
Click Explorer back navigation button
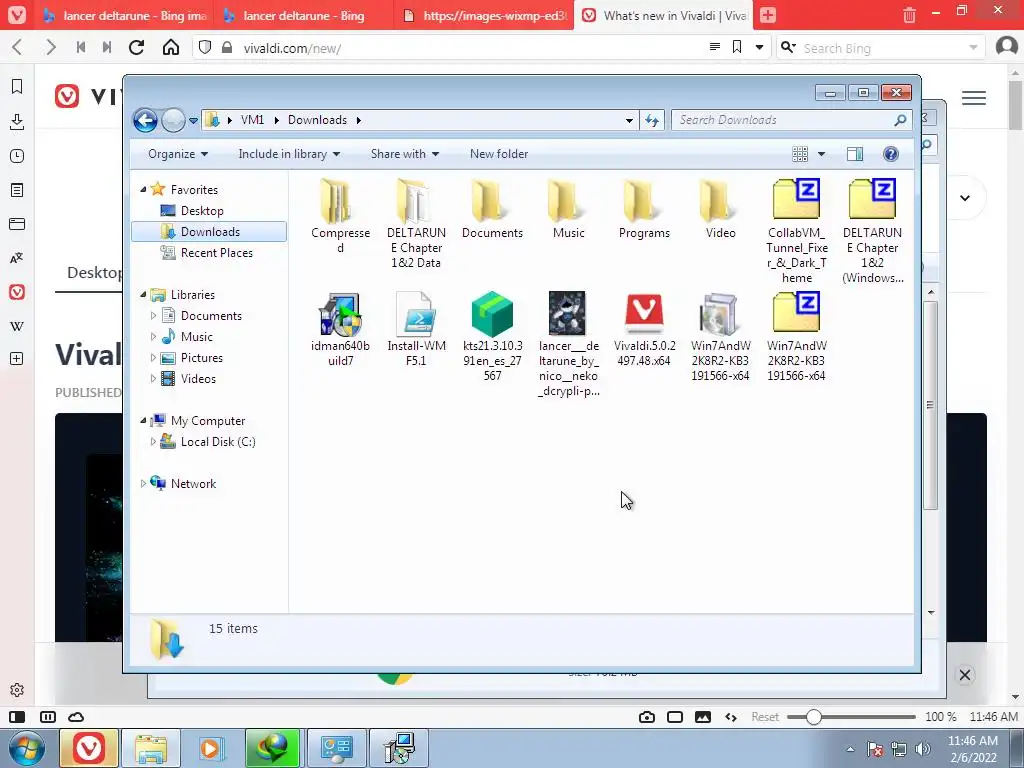145,120
